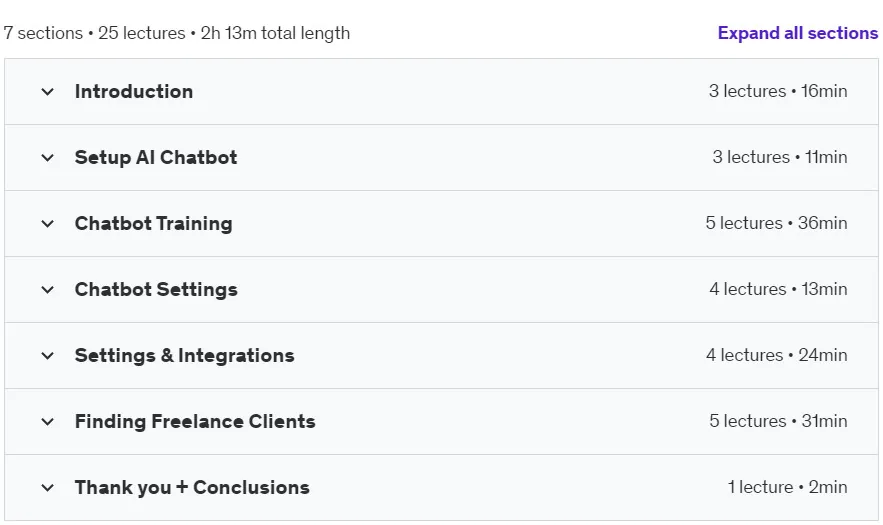Image resolution: width=883 pixels, height=525 pixels.
Task: Open the Settings & Integrations section title
Action: pos(185,355)
